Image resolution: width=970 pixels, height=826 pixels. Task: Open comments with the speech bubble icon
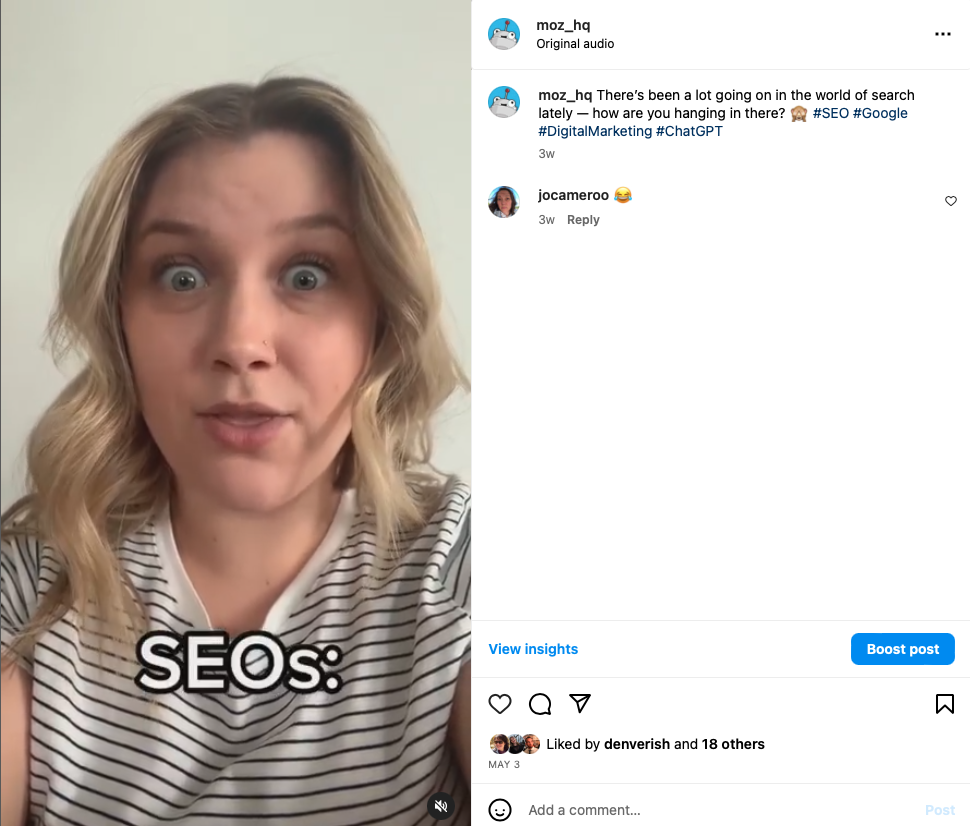[x=540, y=704]
